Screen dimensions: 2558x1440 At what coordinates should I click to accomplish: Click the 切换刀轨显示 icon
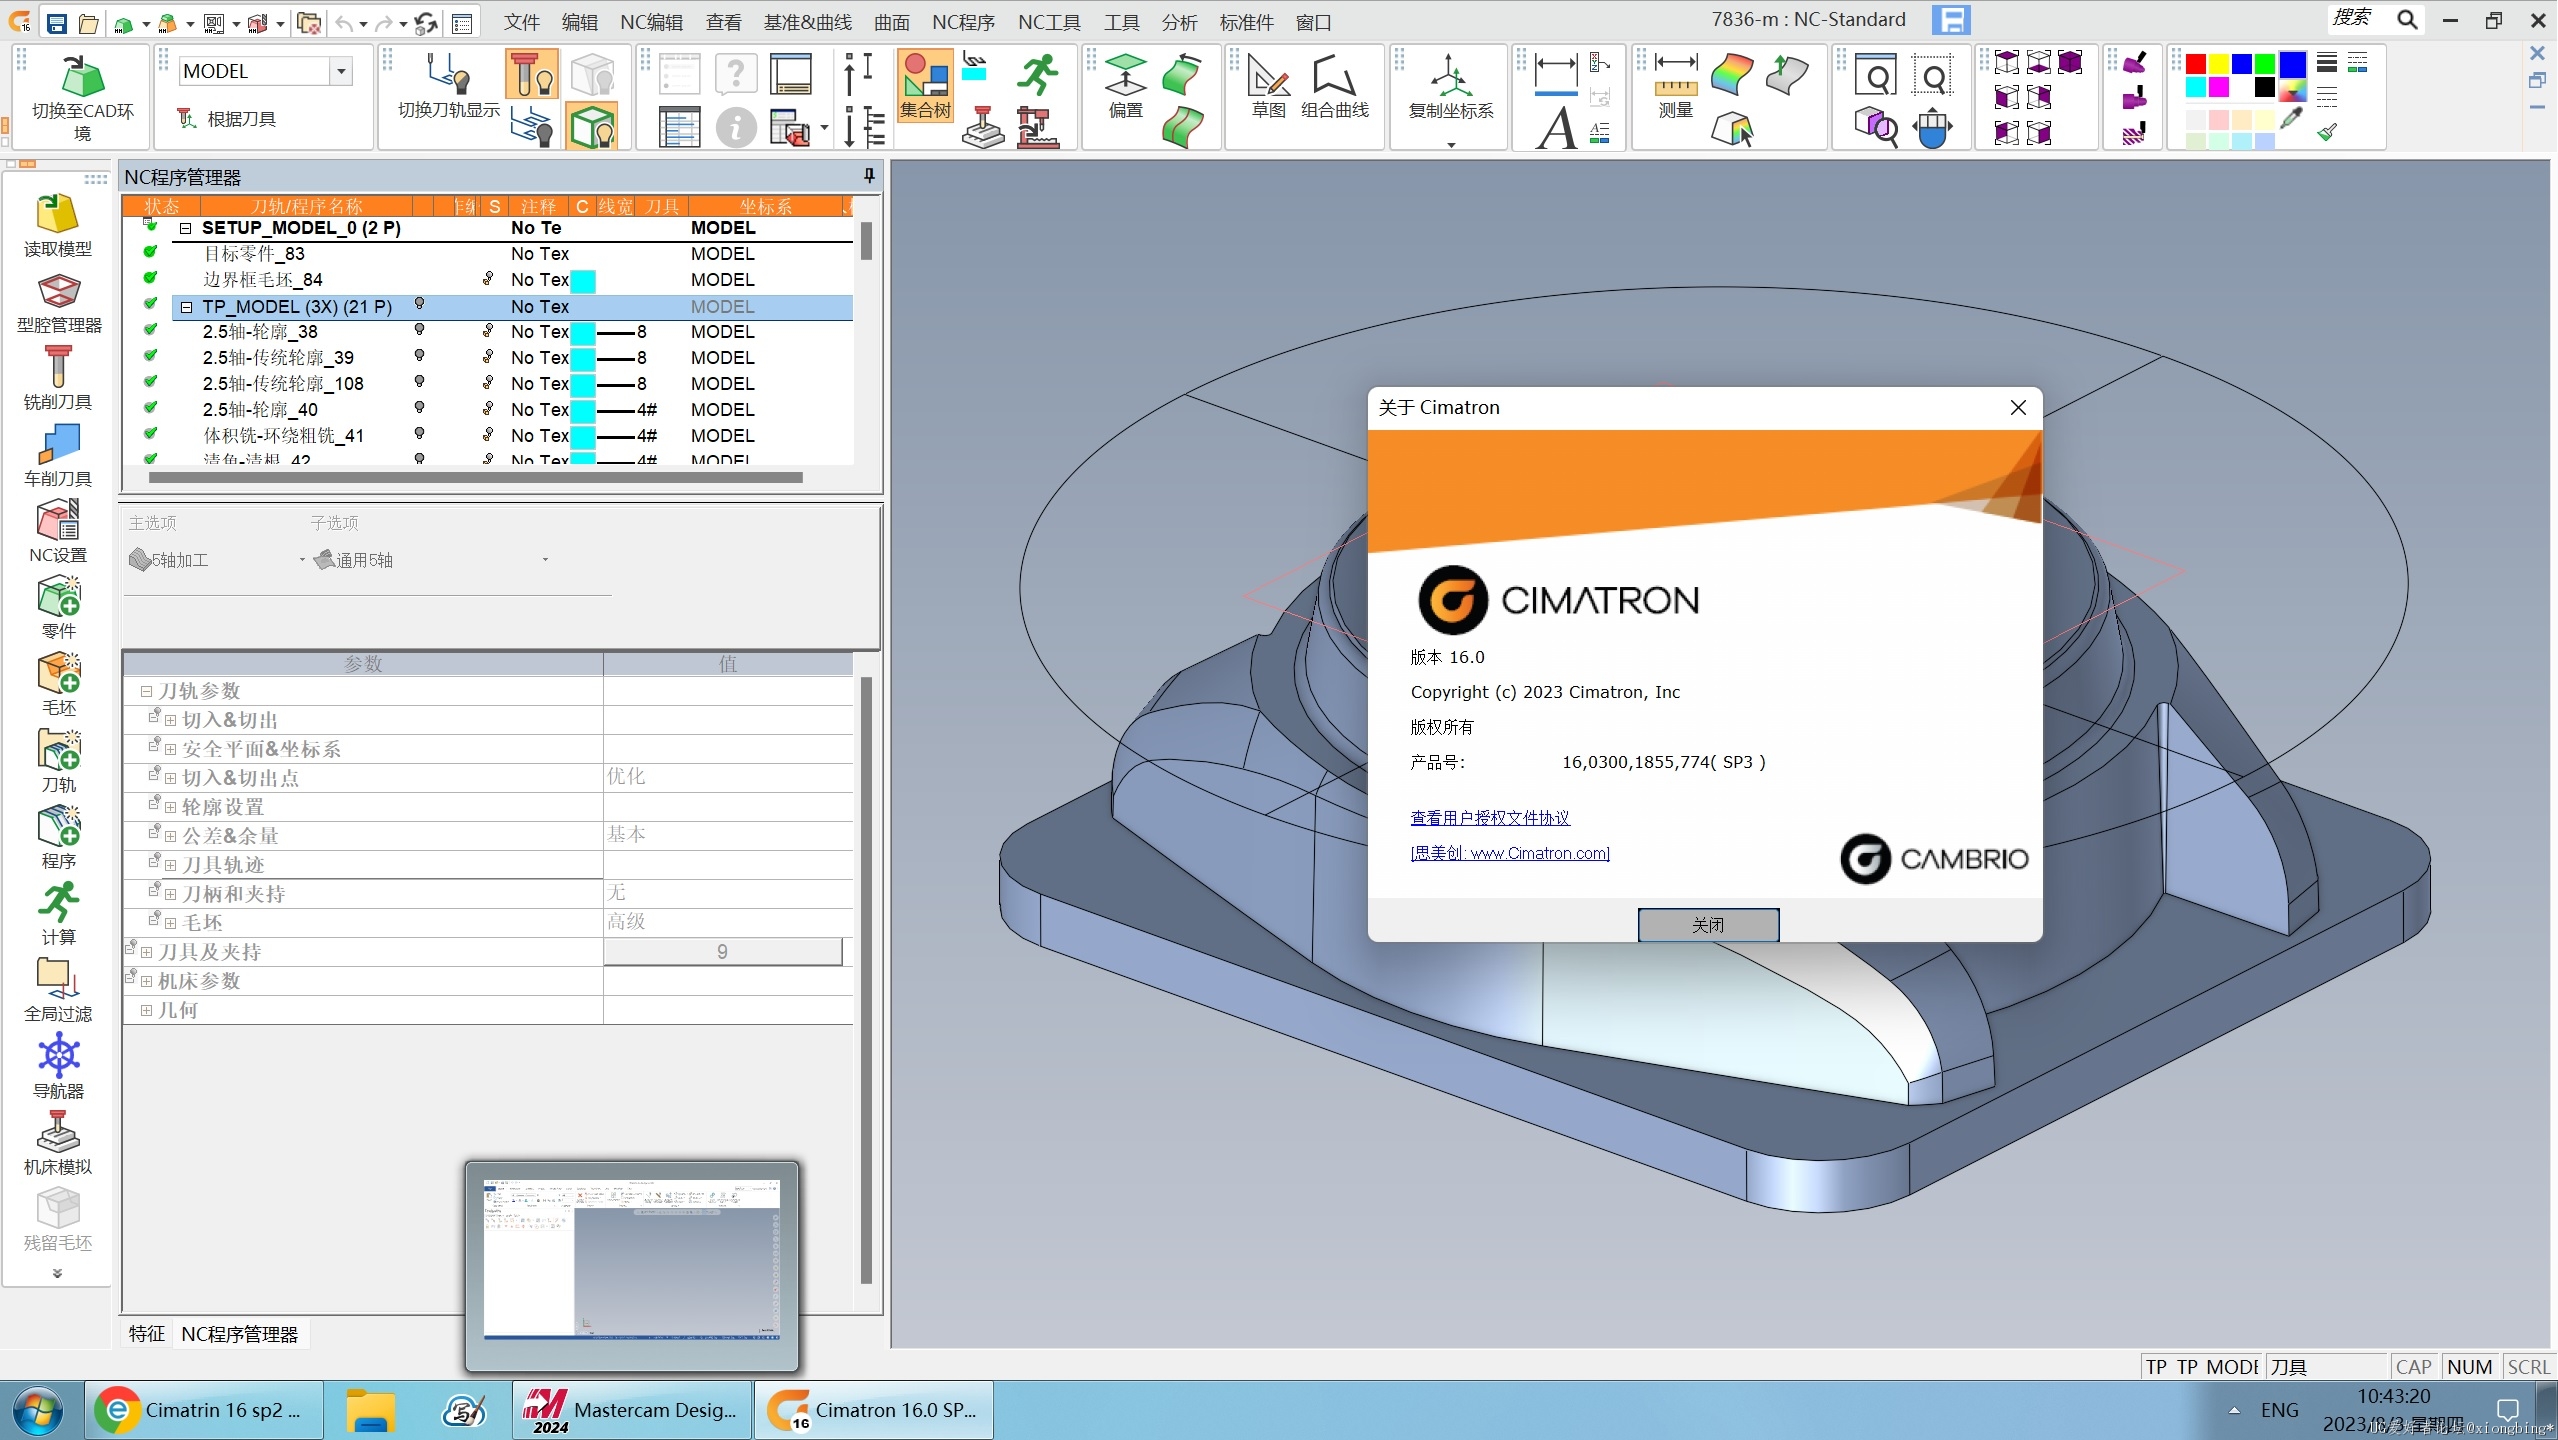click(448, 86)
